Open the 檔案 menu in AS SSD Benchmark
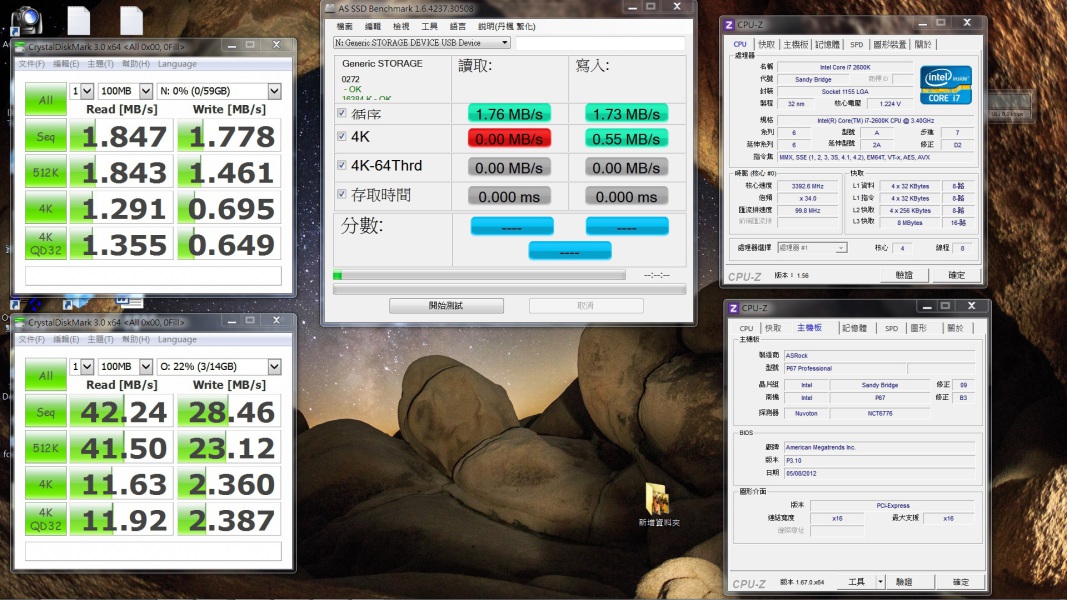This screenshot has height=600, width=1067. [345, 27]
